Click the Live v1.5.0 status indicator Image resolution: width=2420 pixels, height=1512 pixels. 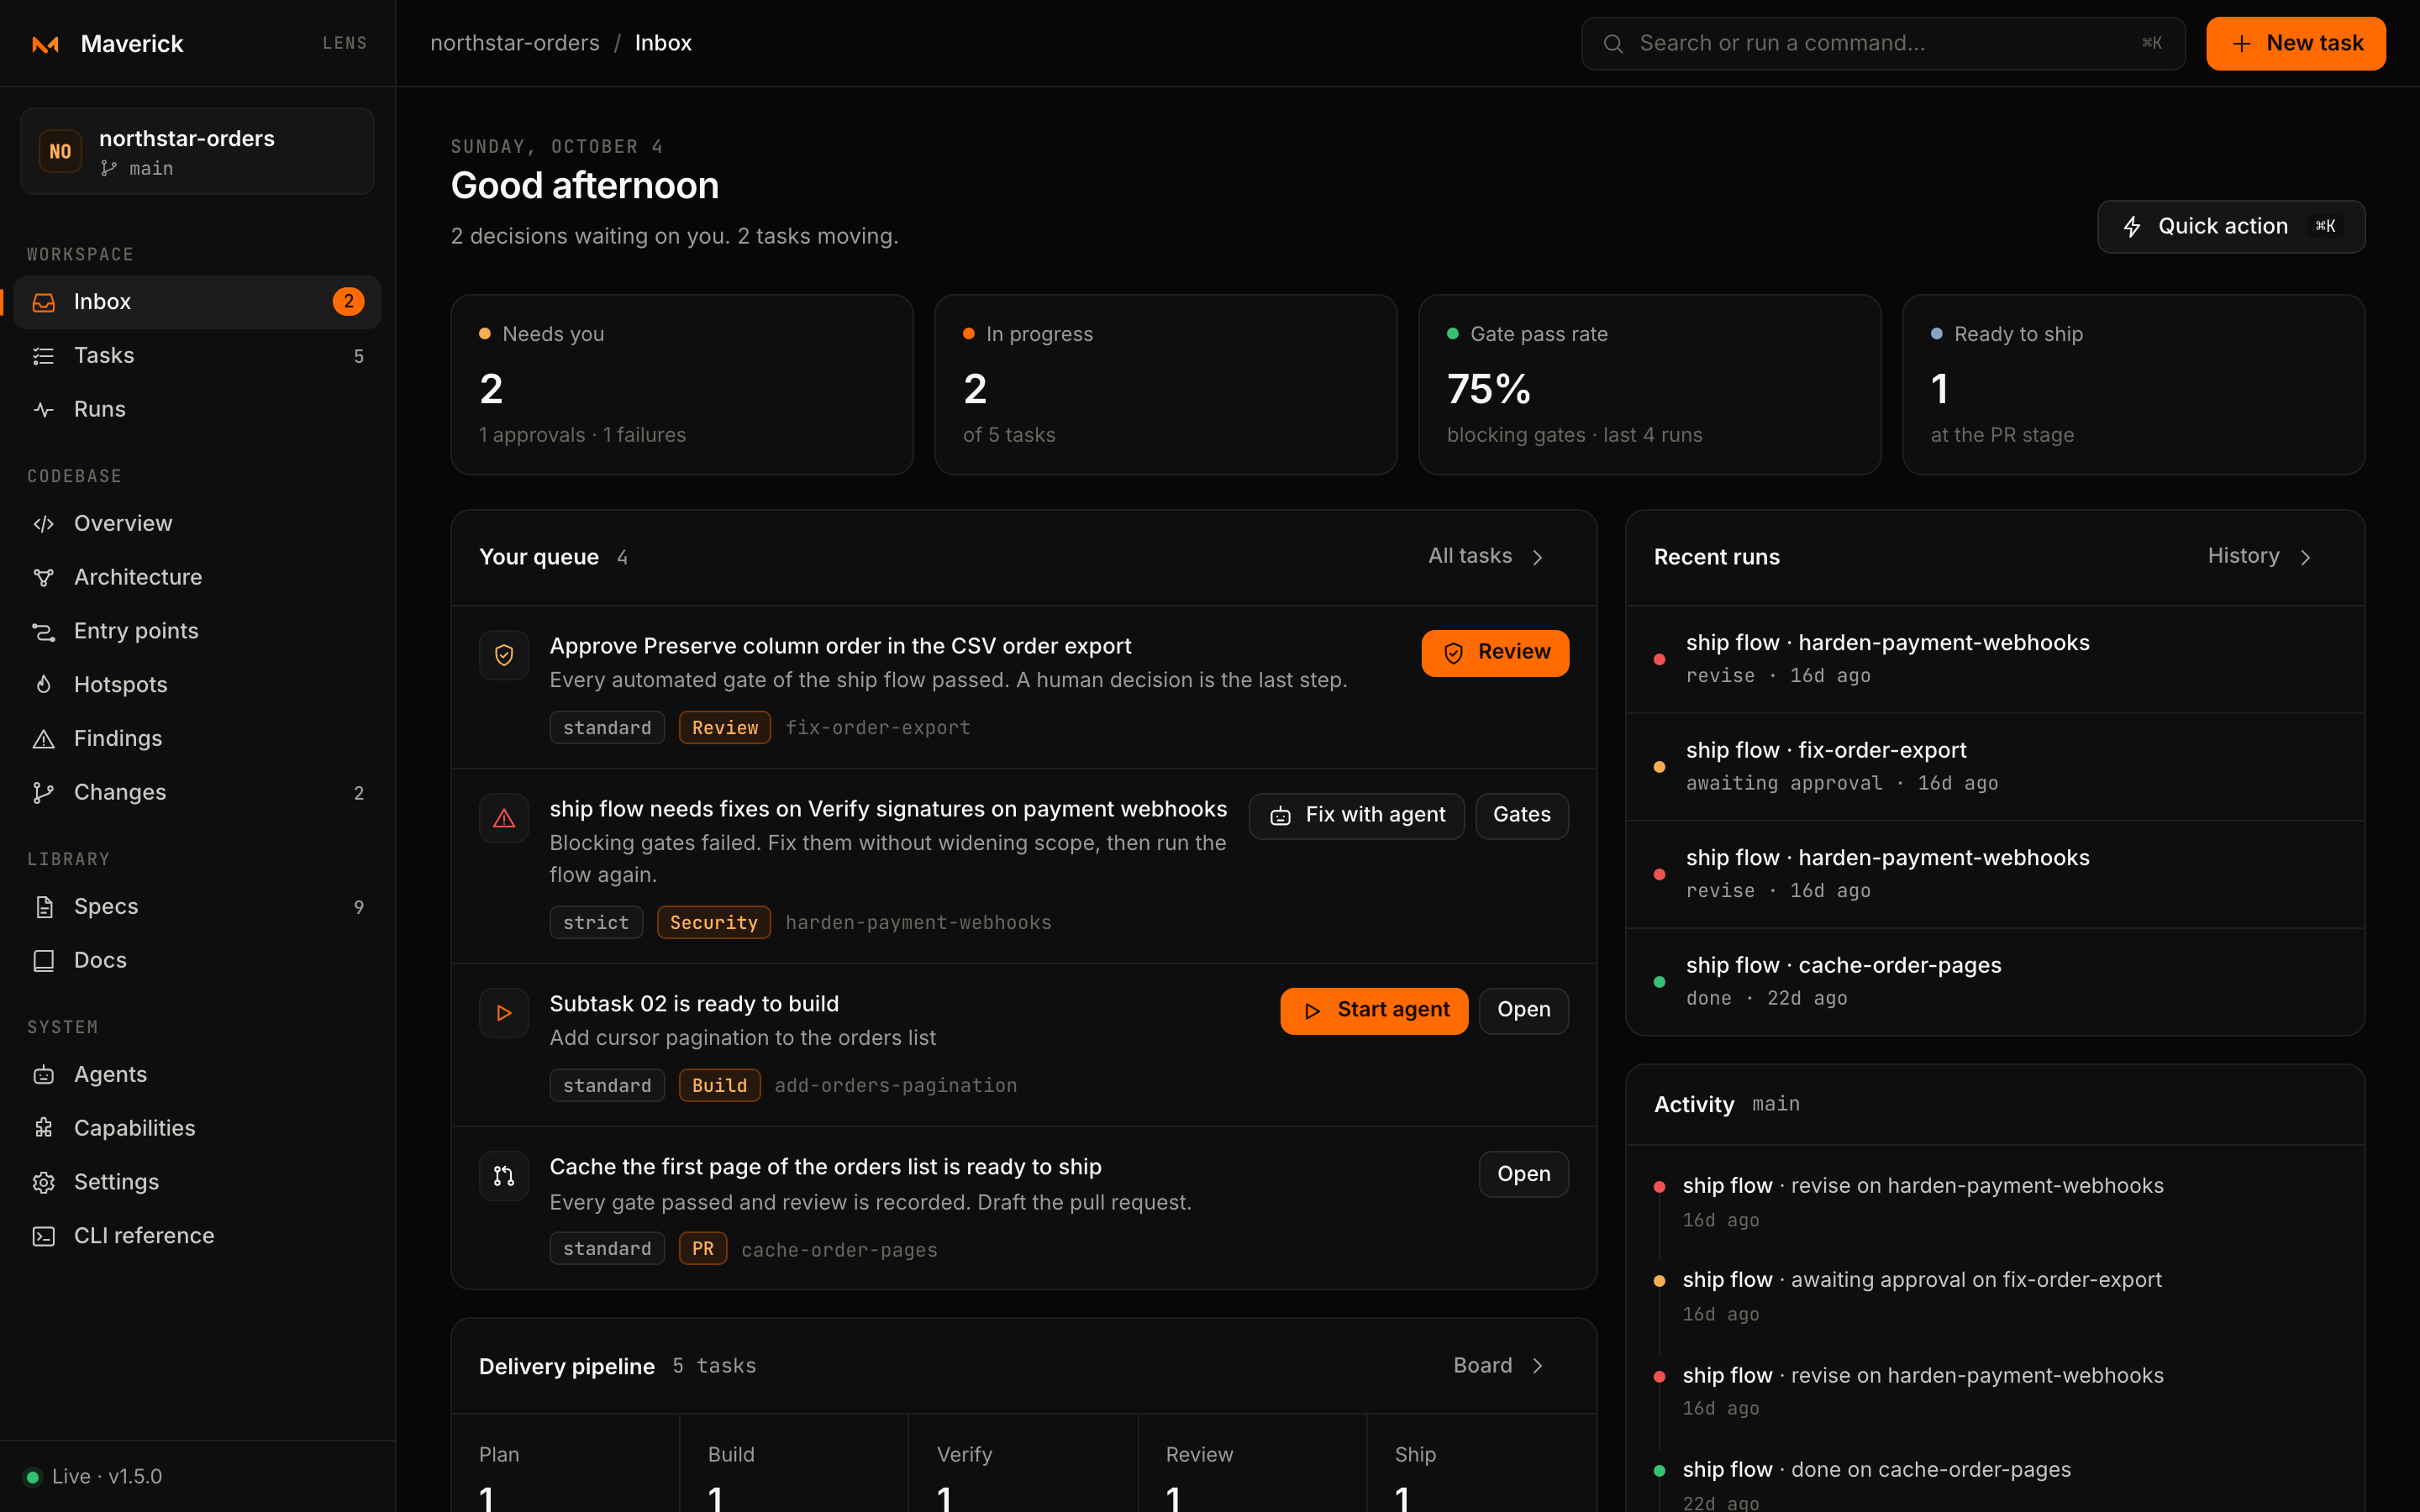click(93, 1477)
